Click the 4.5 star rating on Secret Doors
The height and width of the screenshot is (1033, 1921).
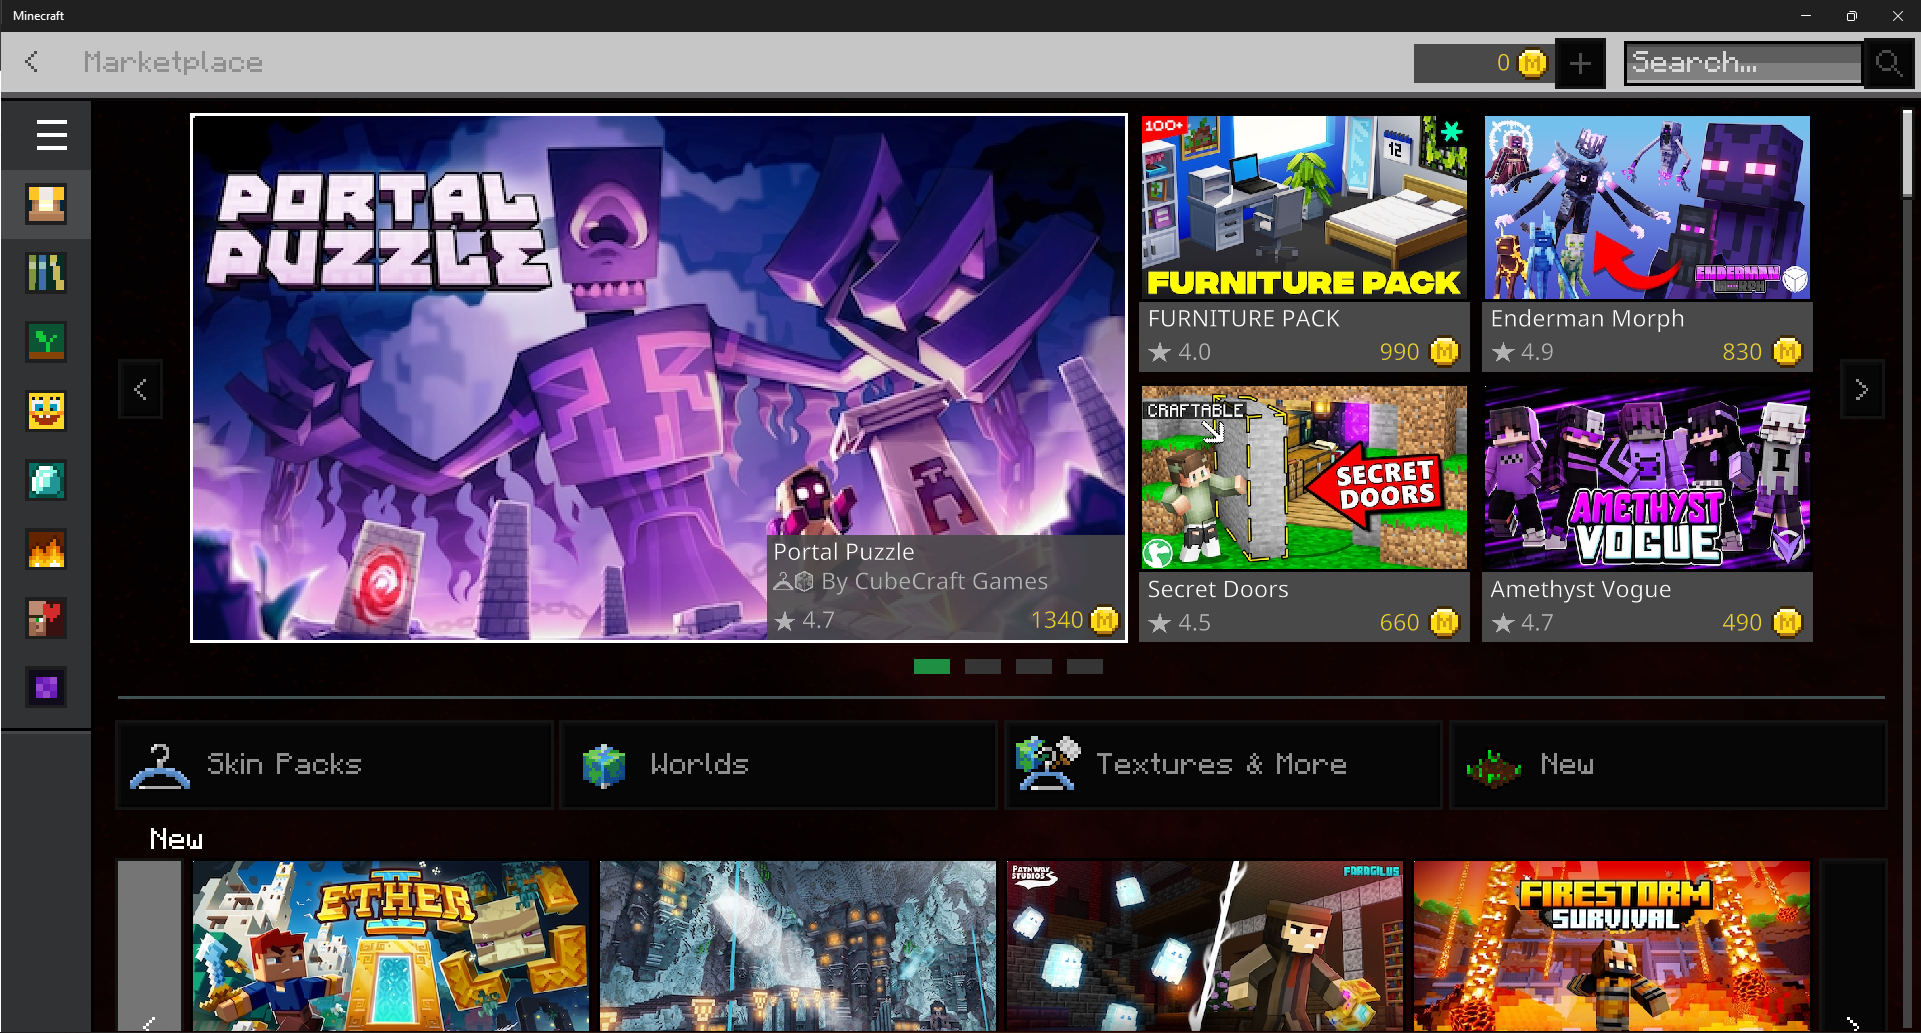tap(1180, 623)
